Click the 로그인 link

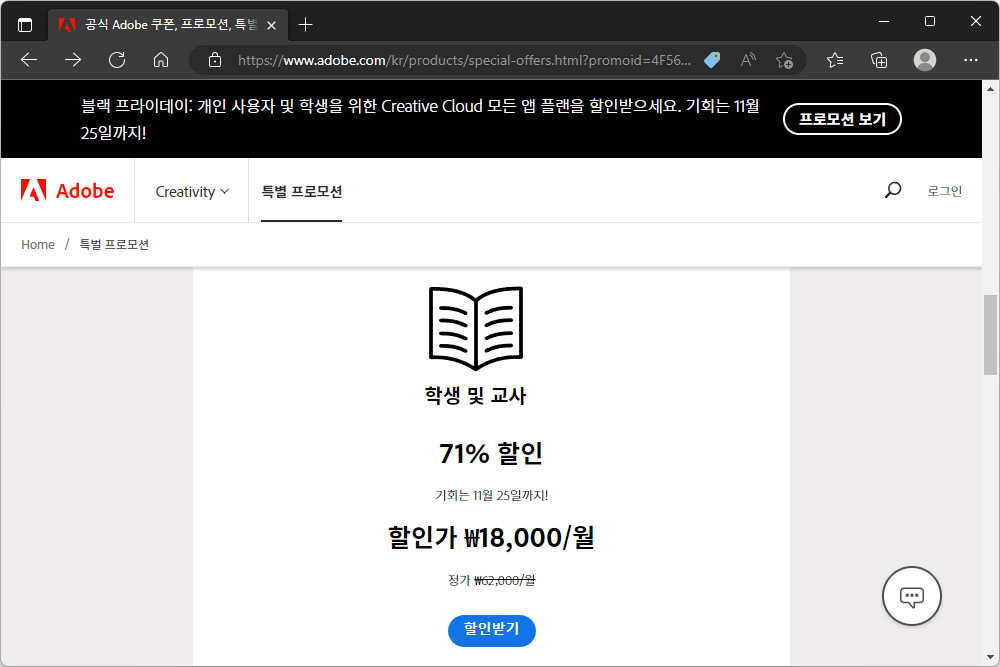point(945,191)
